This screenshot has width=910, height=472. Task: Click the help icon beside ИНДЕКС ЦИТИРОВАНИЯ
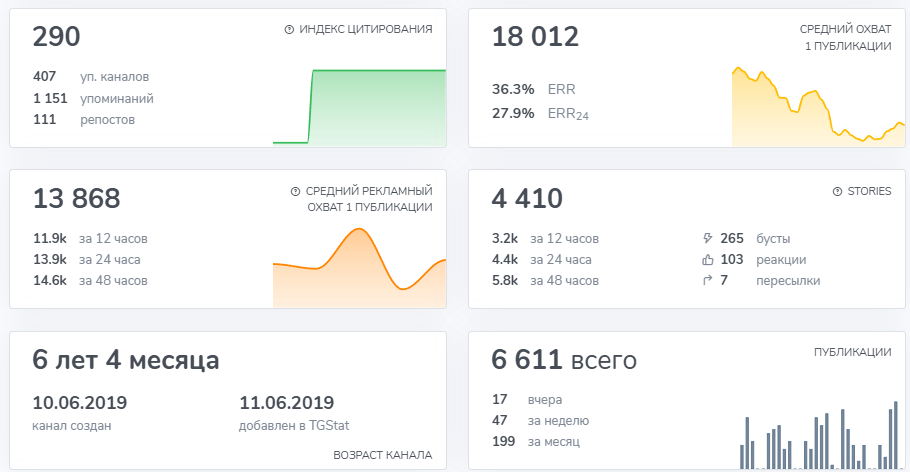290,30
